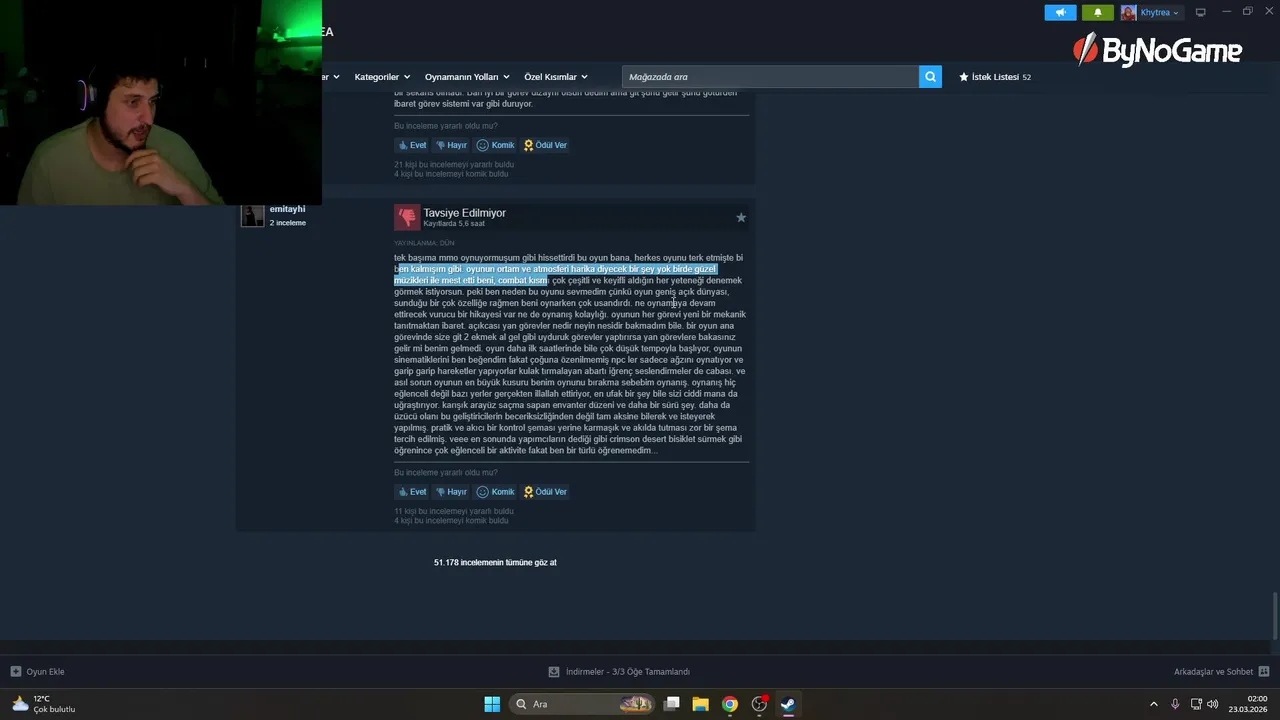Open Arkadaşlar ve Sohbet panel
Screen dimensions: 1280x720
(x=1221, y=672)
